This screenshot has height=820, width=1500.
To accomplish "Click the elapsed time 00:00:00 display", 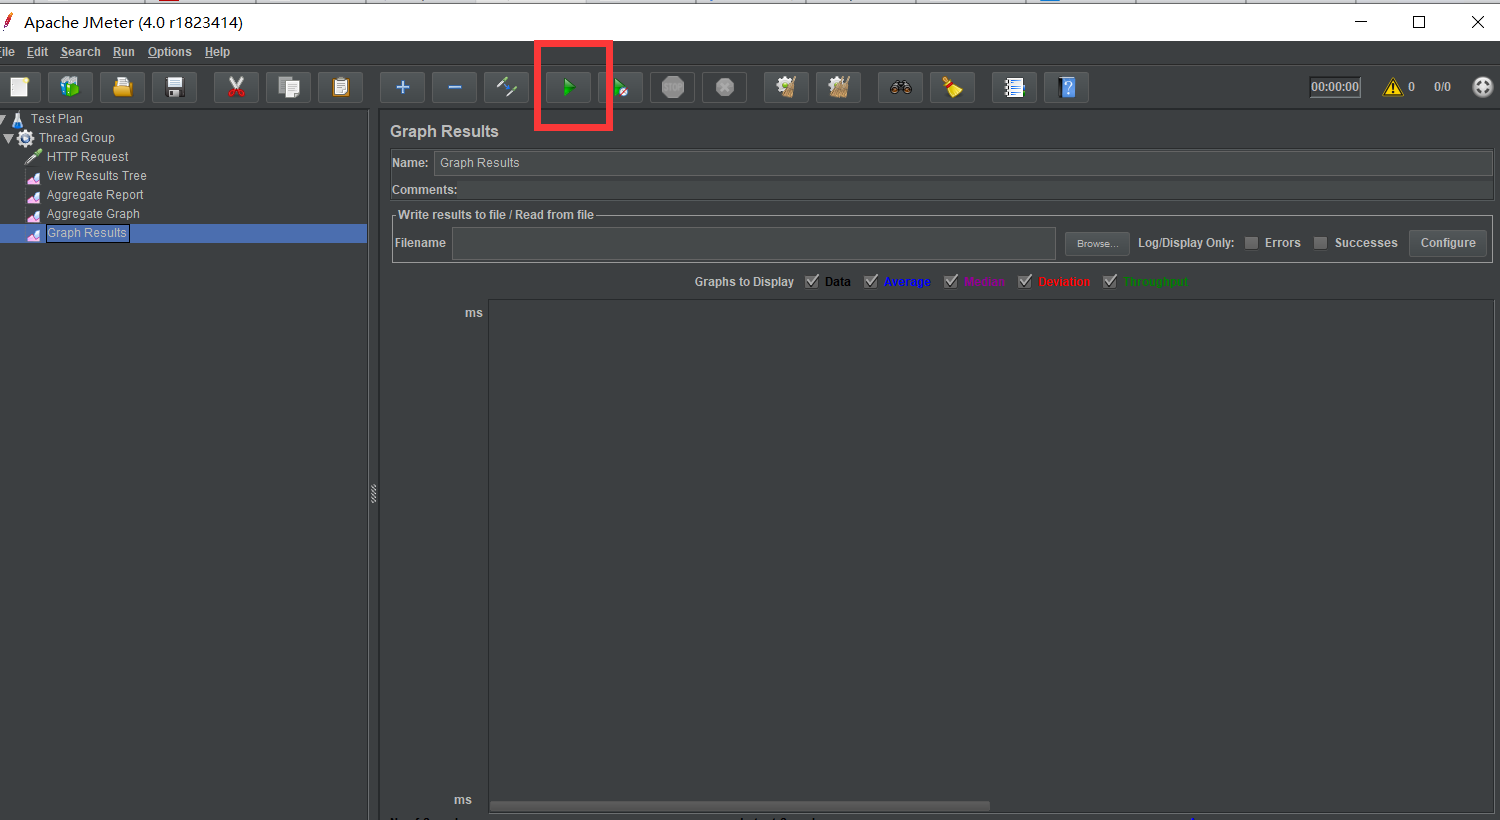I will 1335,87.
